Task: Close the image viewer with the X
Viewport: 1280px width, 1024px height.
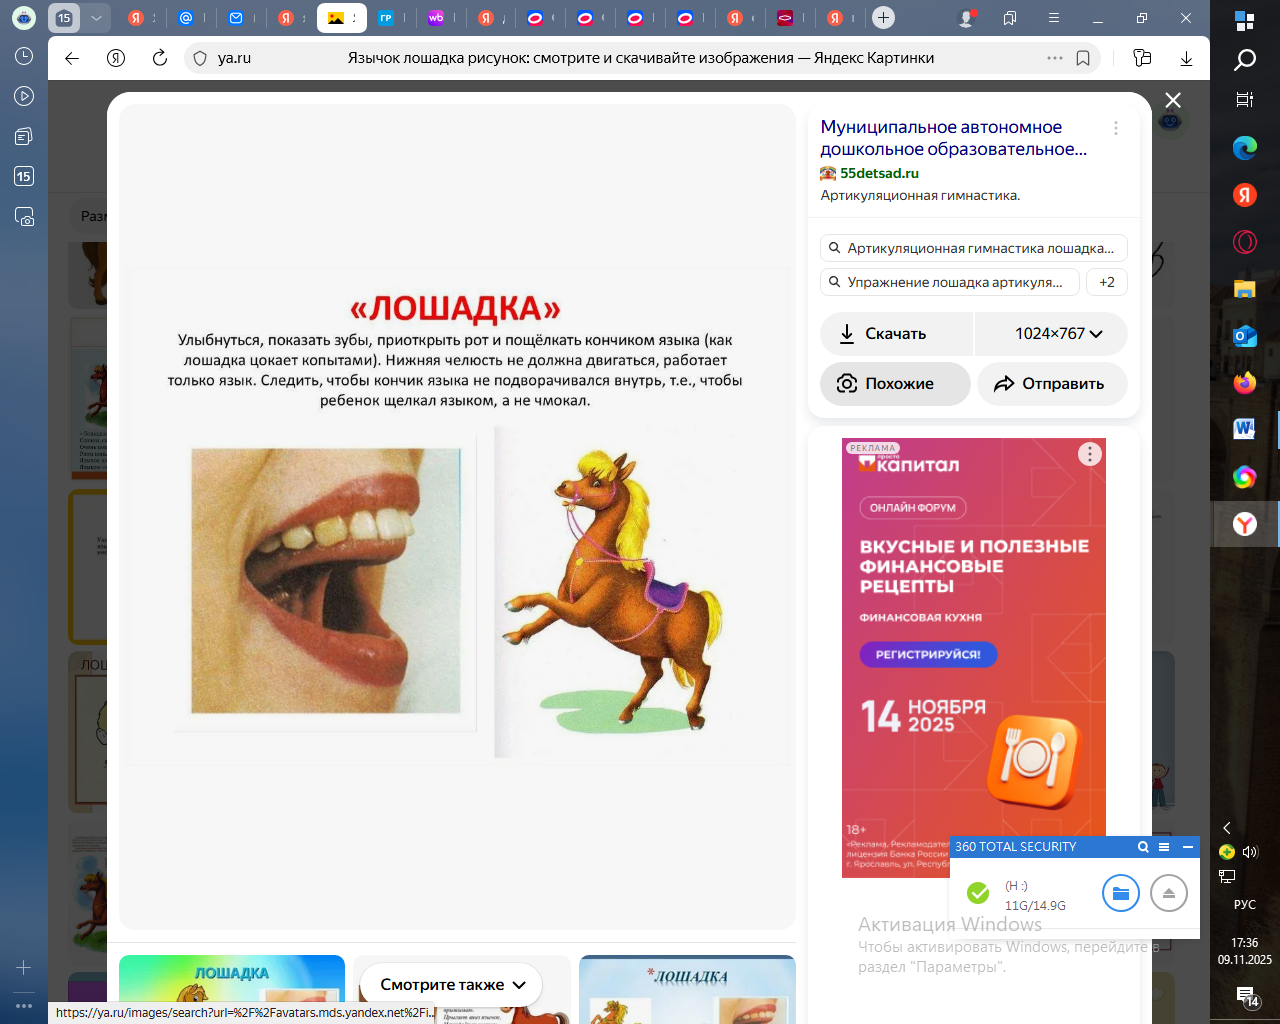Action: point(1173,100)
